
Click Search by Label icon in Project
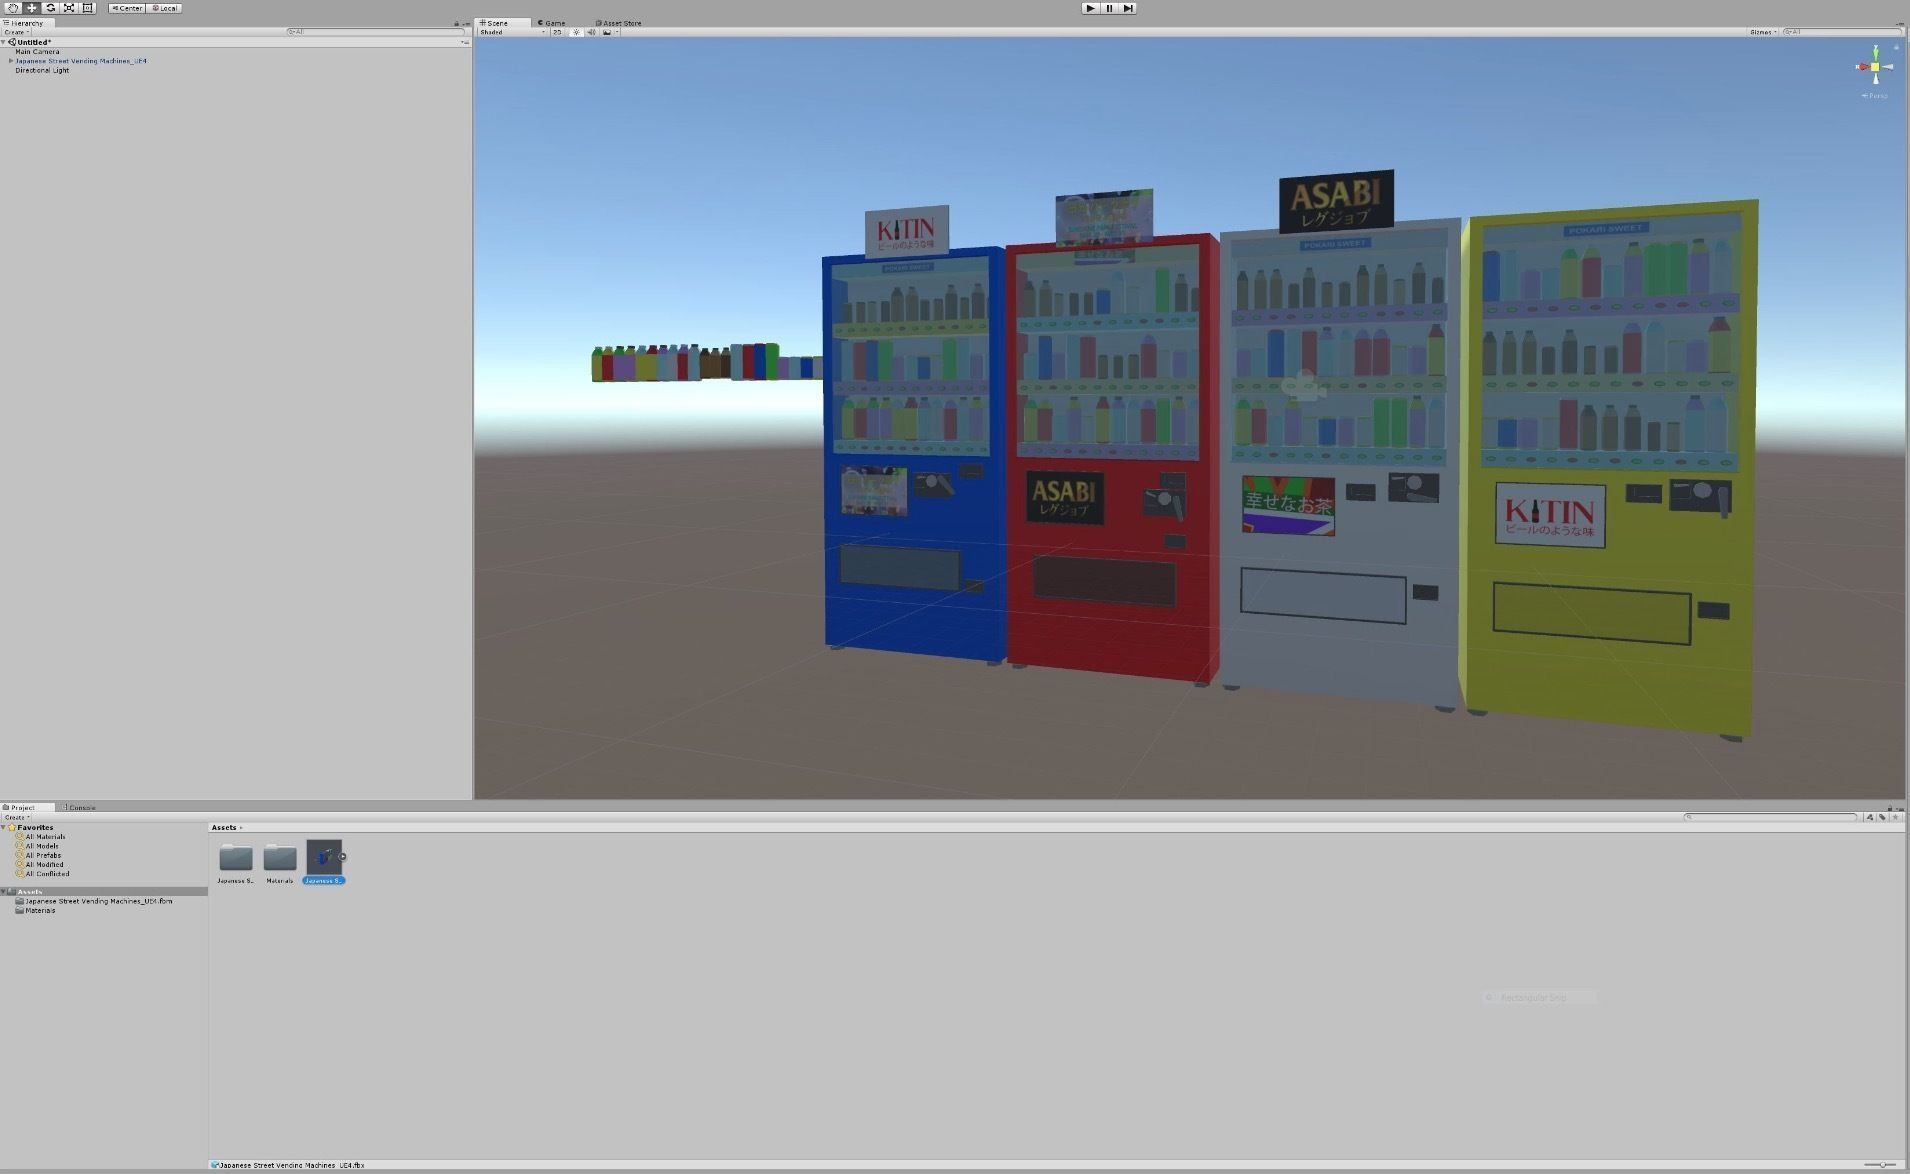click(x=1882, y=817)
